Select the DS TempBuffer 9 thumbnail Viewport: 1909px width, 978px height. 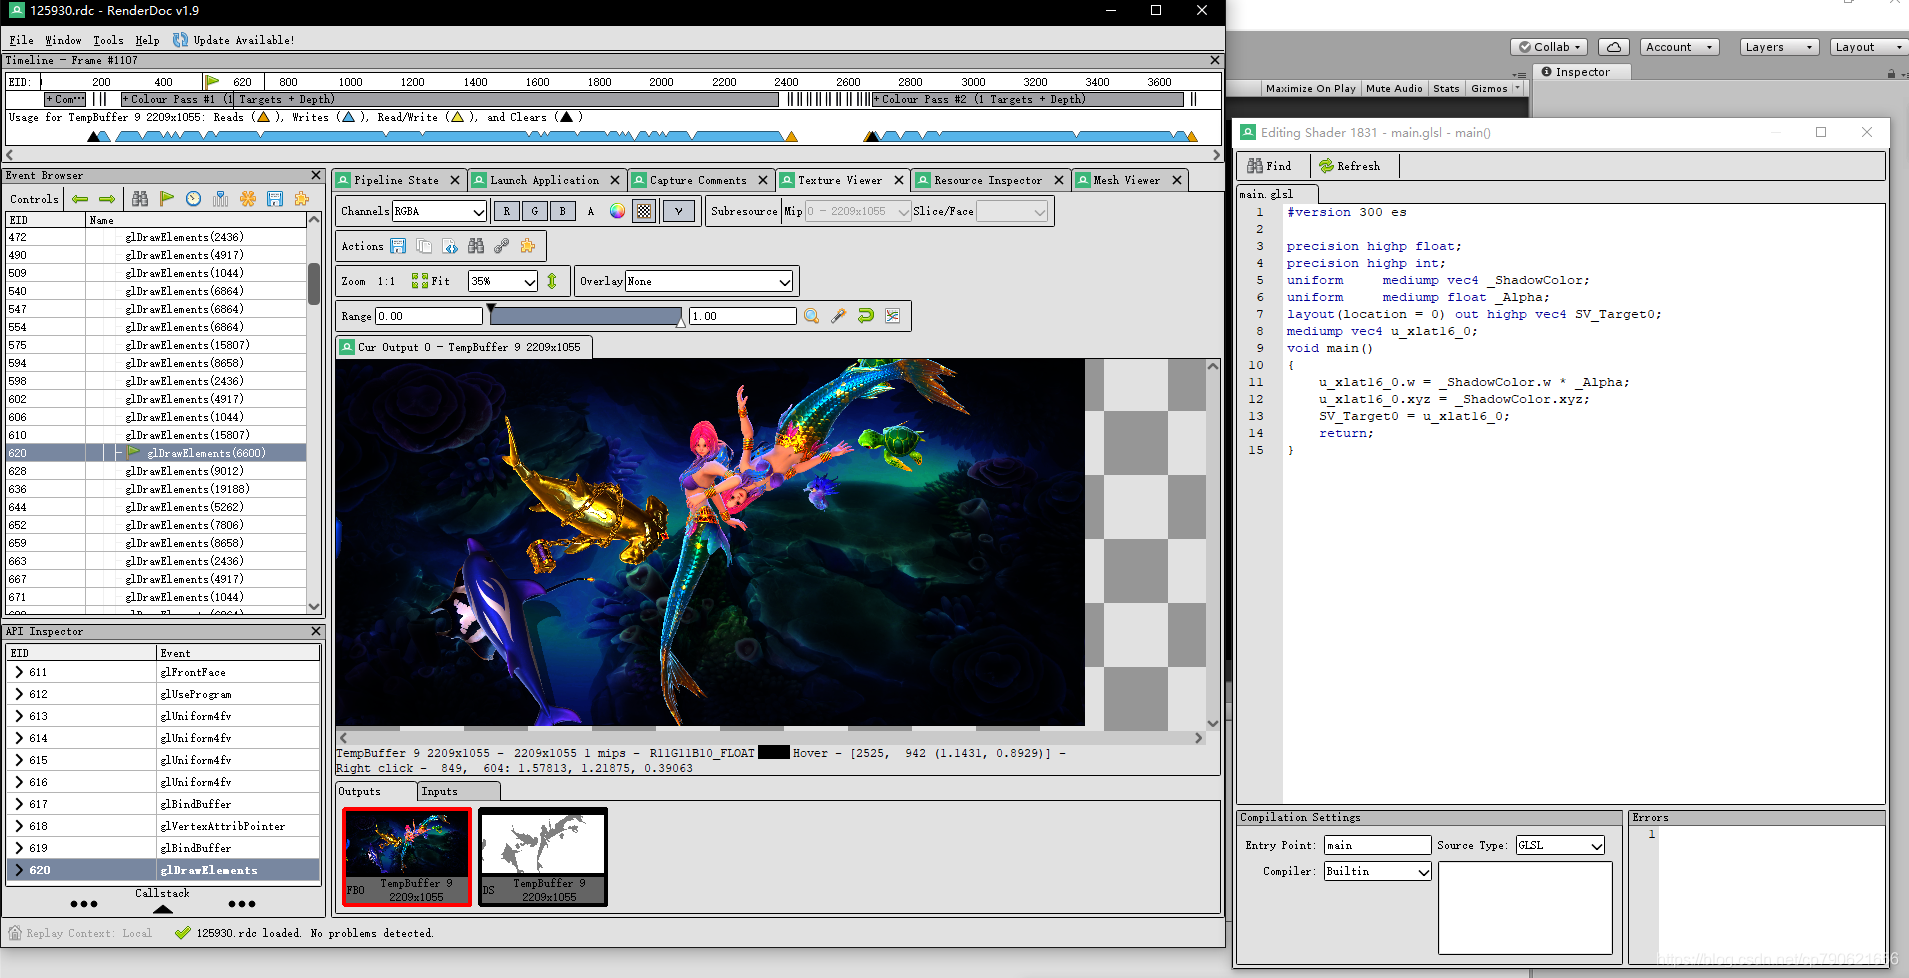(x=542, y=855)
